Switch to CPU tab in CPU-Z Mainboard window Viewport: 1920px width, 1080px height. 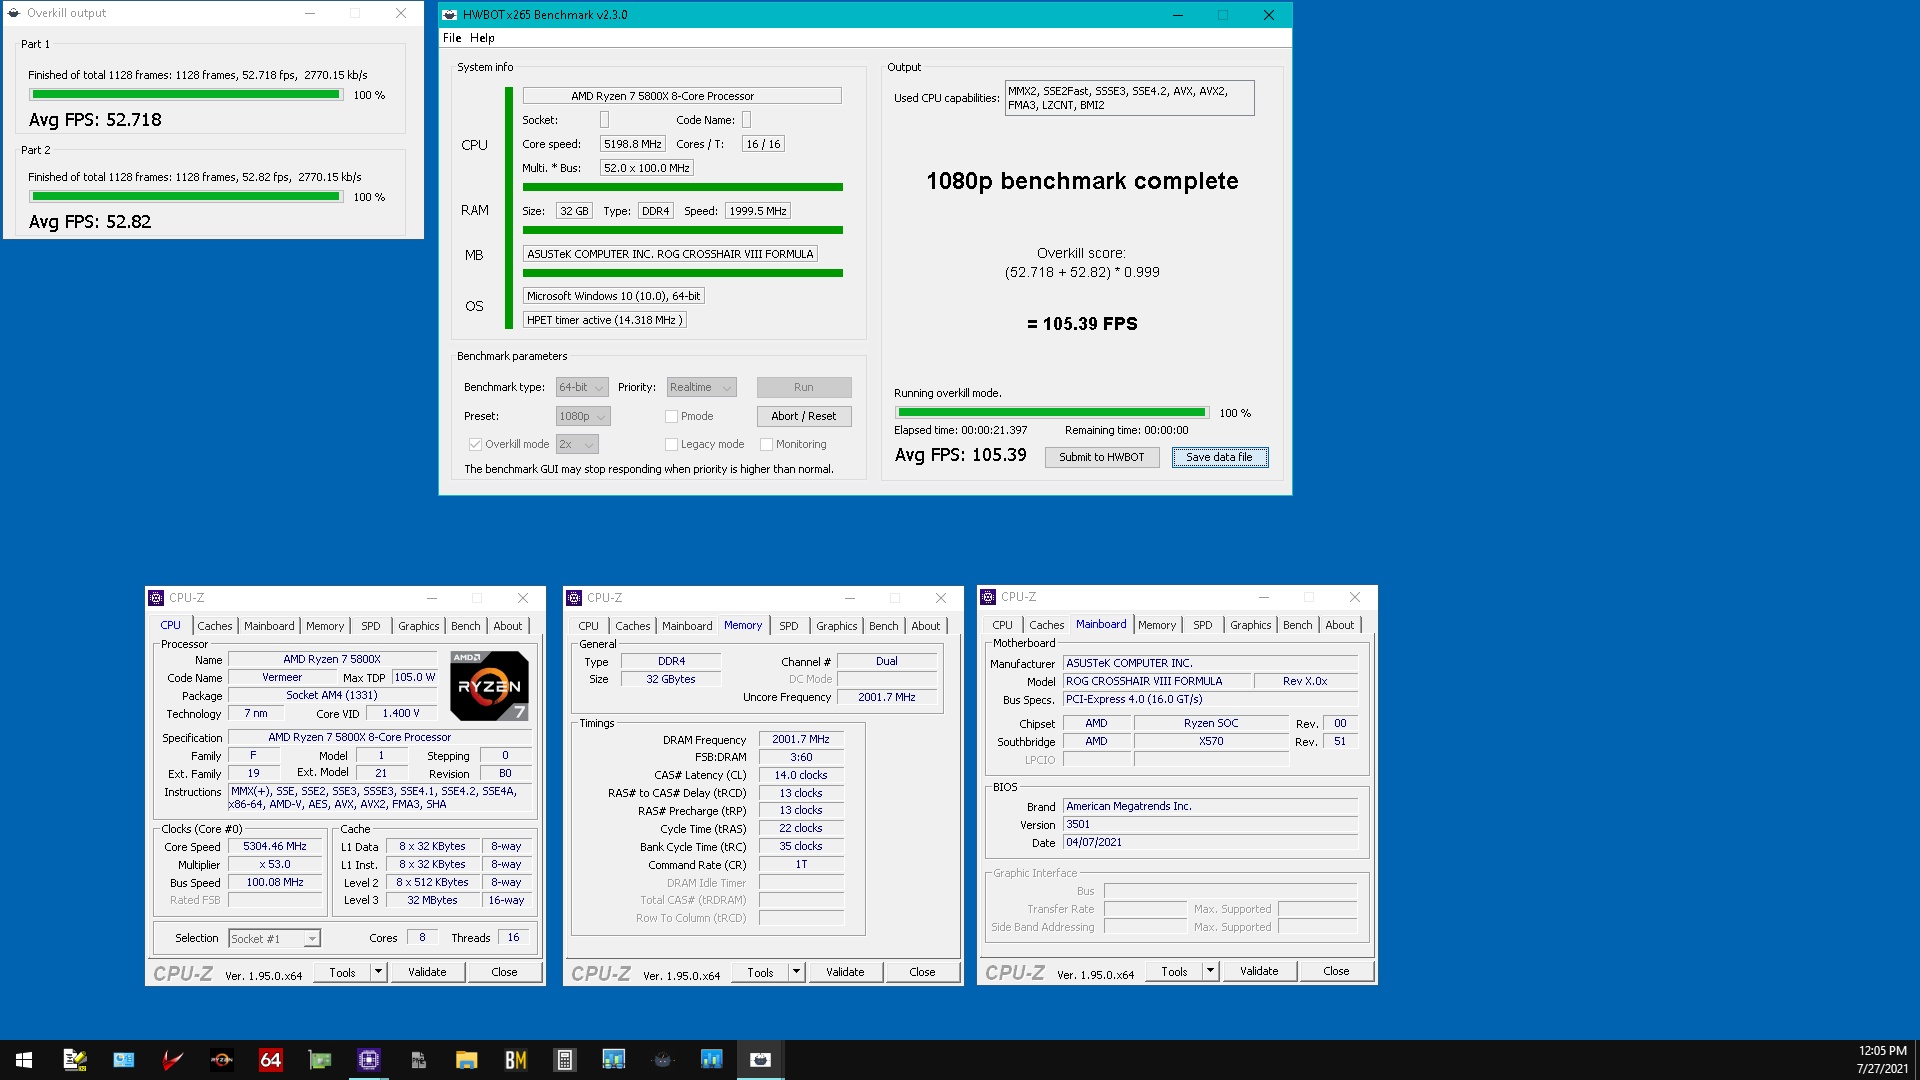[x=1002, y=625]
